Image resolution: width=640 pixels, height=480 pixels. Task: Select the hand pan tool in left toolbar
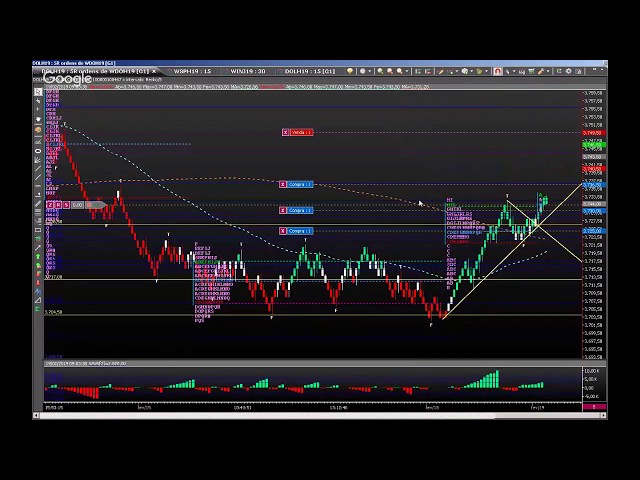pos(38,119)
